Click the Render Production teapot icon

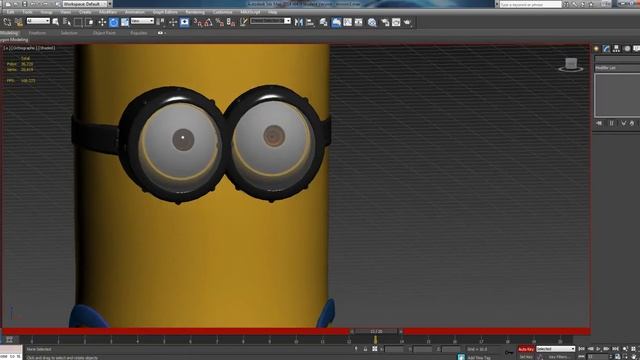[x=407, y=22]
